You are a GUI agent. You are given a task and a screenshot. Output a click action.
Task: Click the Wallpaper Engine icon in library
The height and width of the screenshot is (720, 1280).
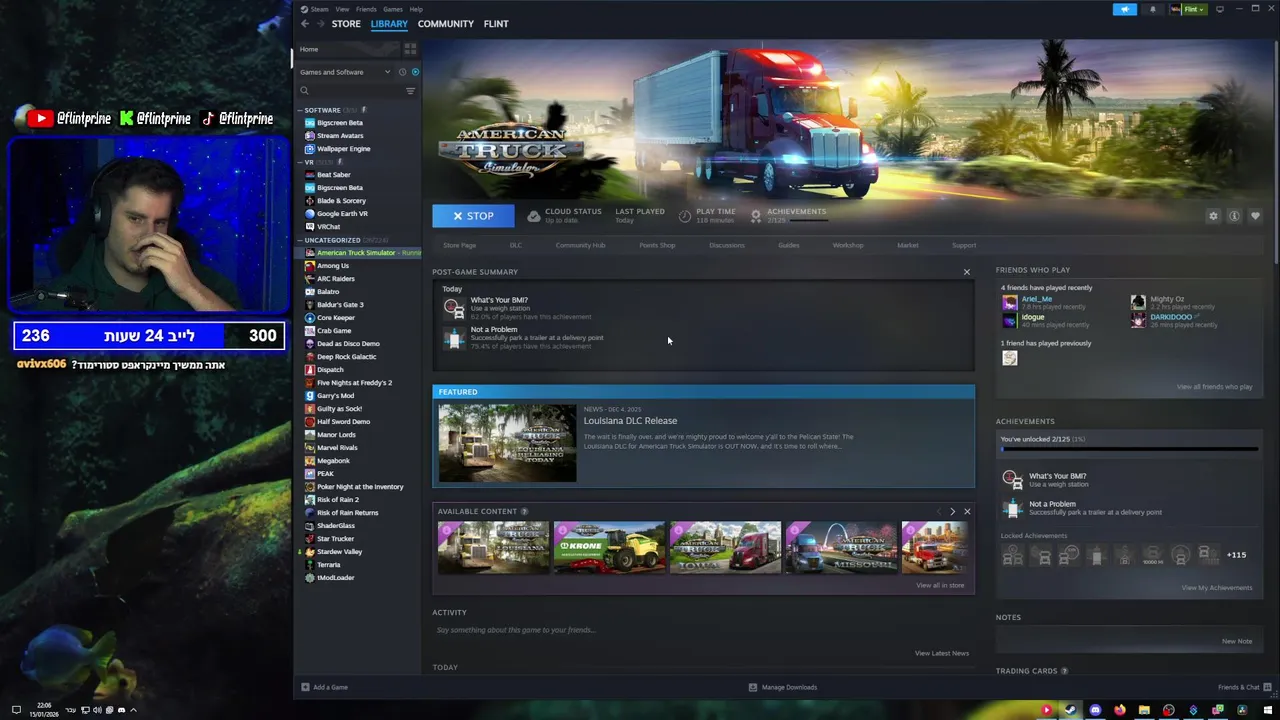(310, 149)
